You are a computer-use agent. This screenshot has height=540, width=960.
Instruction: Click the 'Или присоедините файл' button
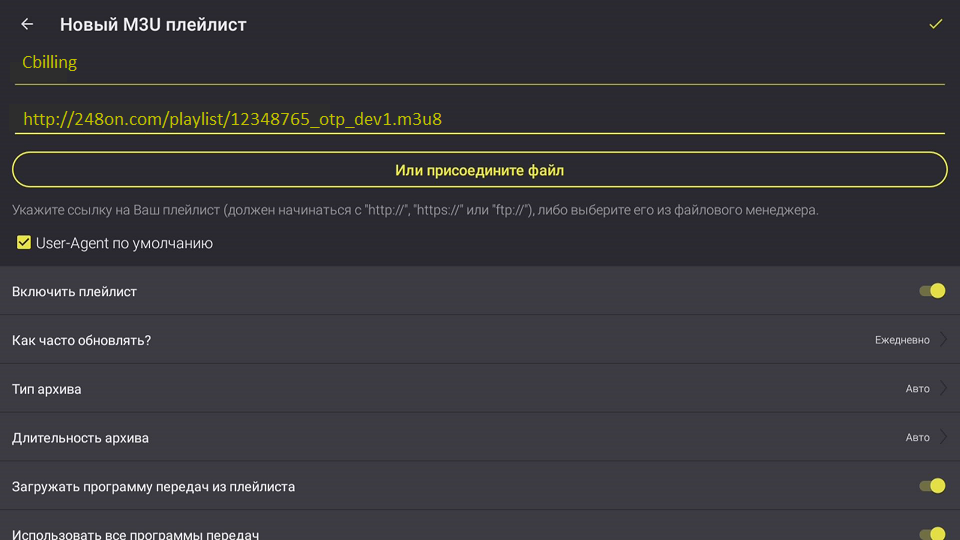[x=479, y=170]
